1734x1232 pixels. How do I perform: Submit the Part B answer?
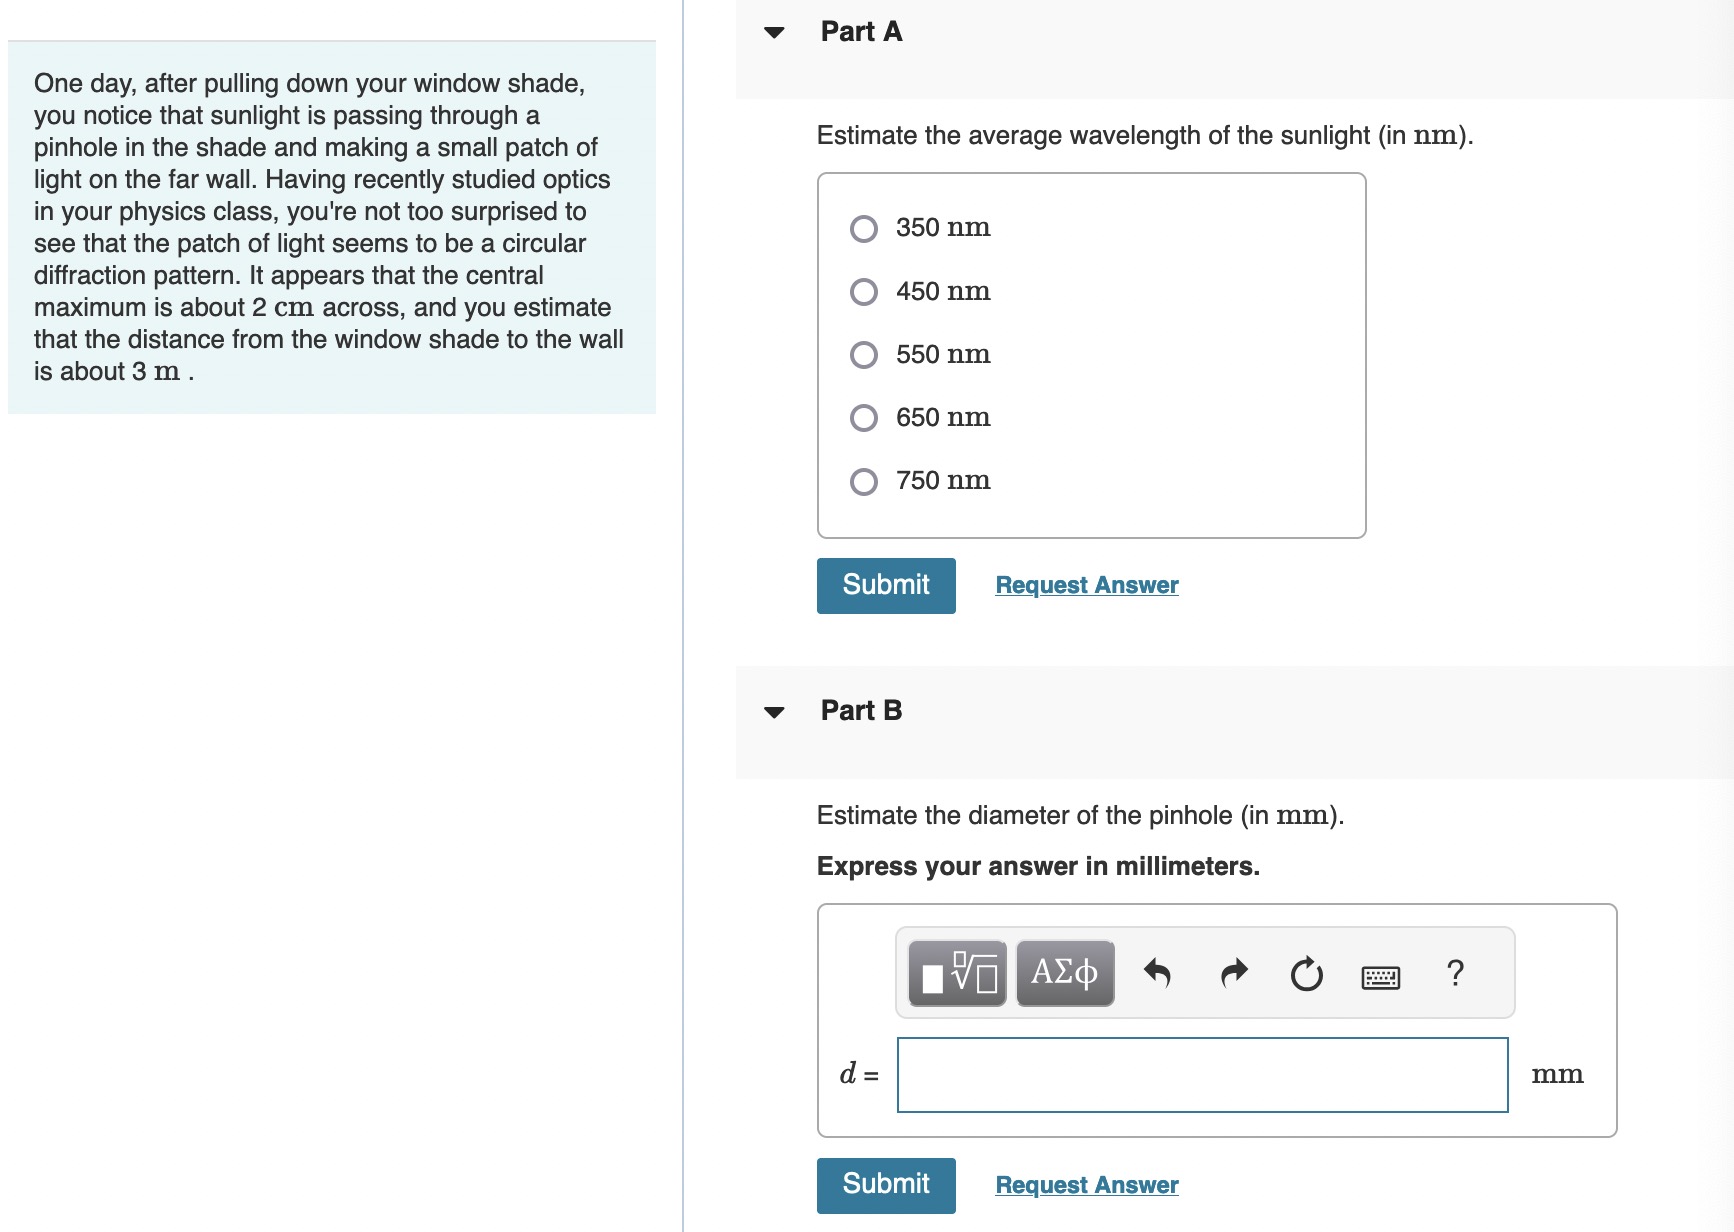point(886,1185)
